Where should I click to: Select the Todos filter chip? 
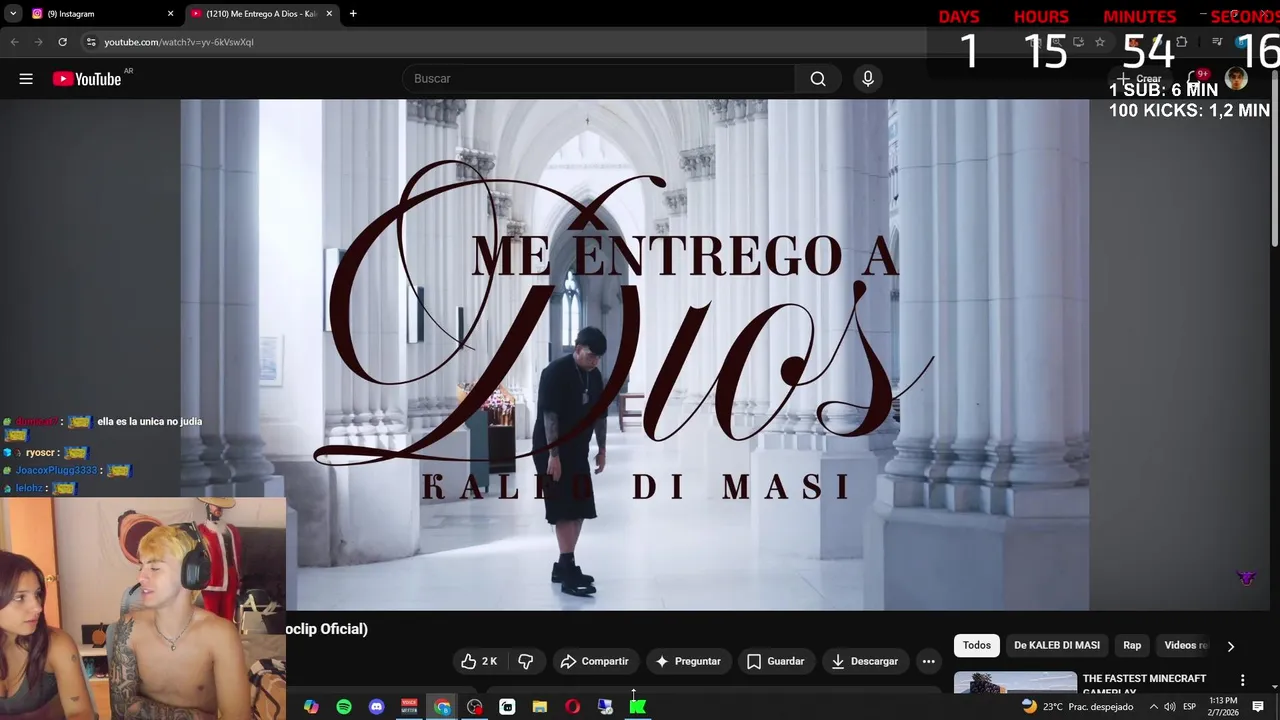[977, 646]
